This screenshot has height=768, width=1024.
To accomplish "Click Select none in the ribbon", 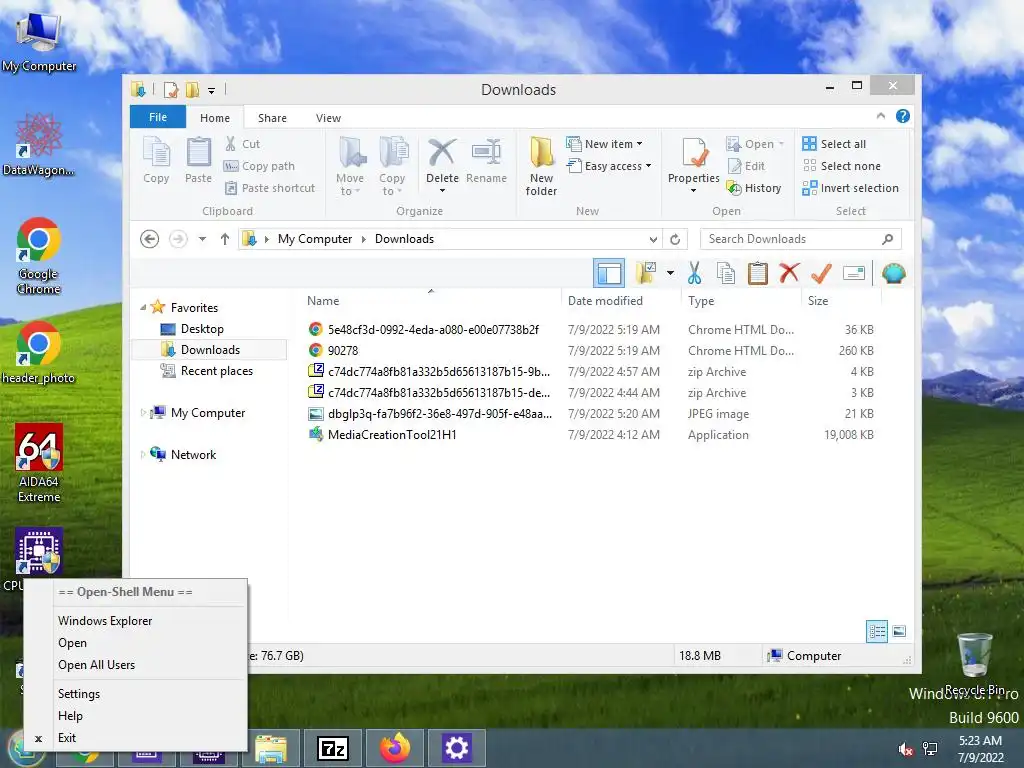I will point(841,166).
